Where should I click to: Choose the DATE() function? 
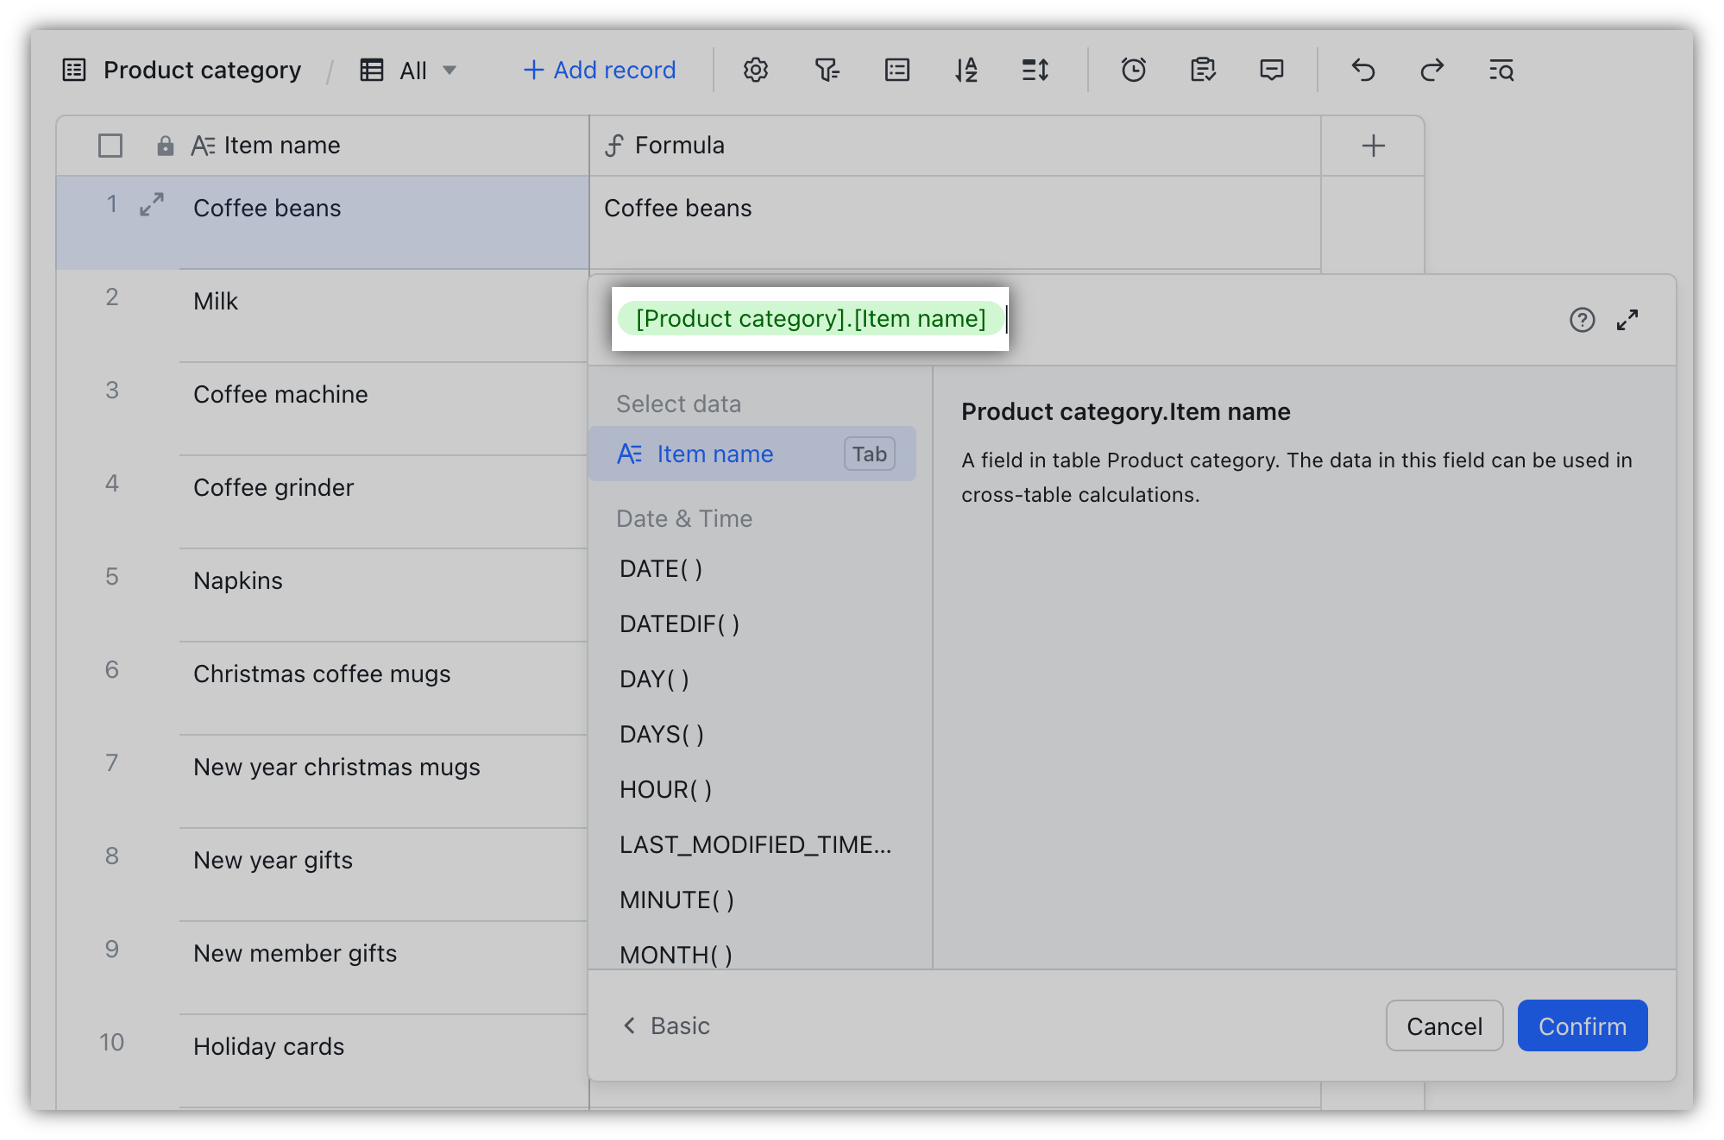click(661, 569)
